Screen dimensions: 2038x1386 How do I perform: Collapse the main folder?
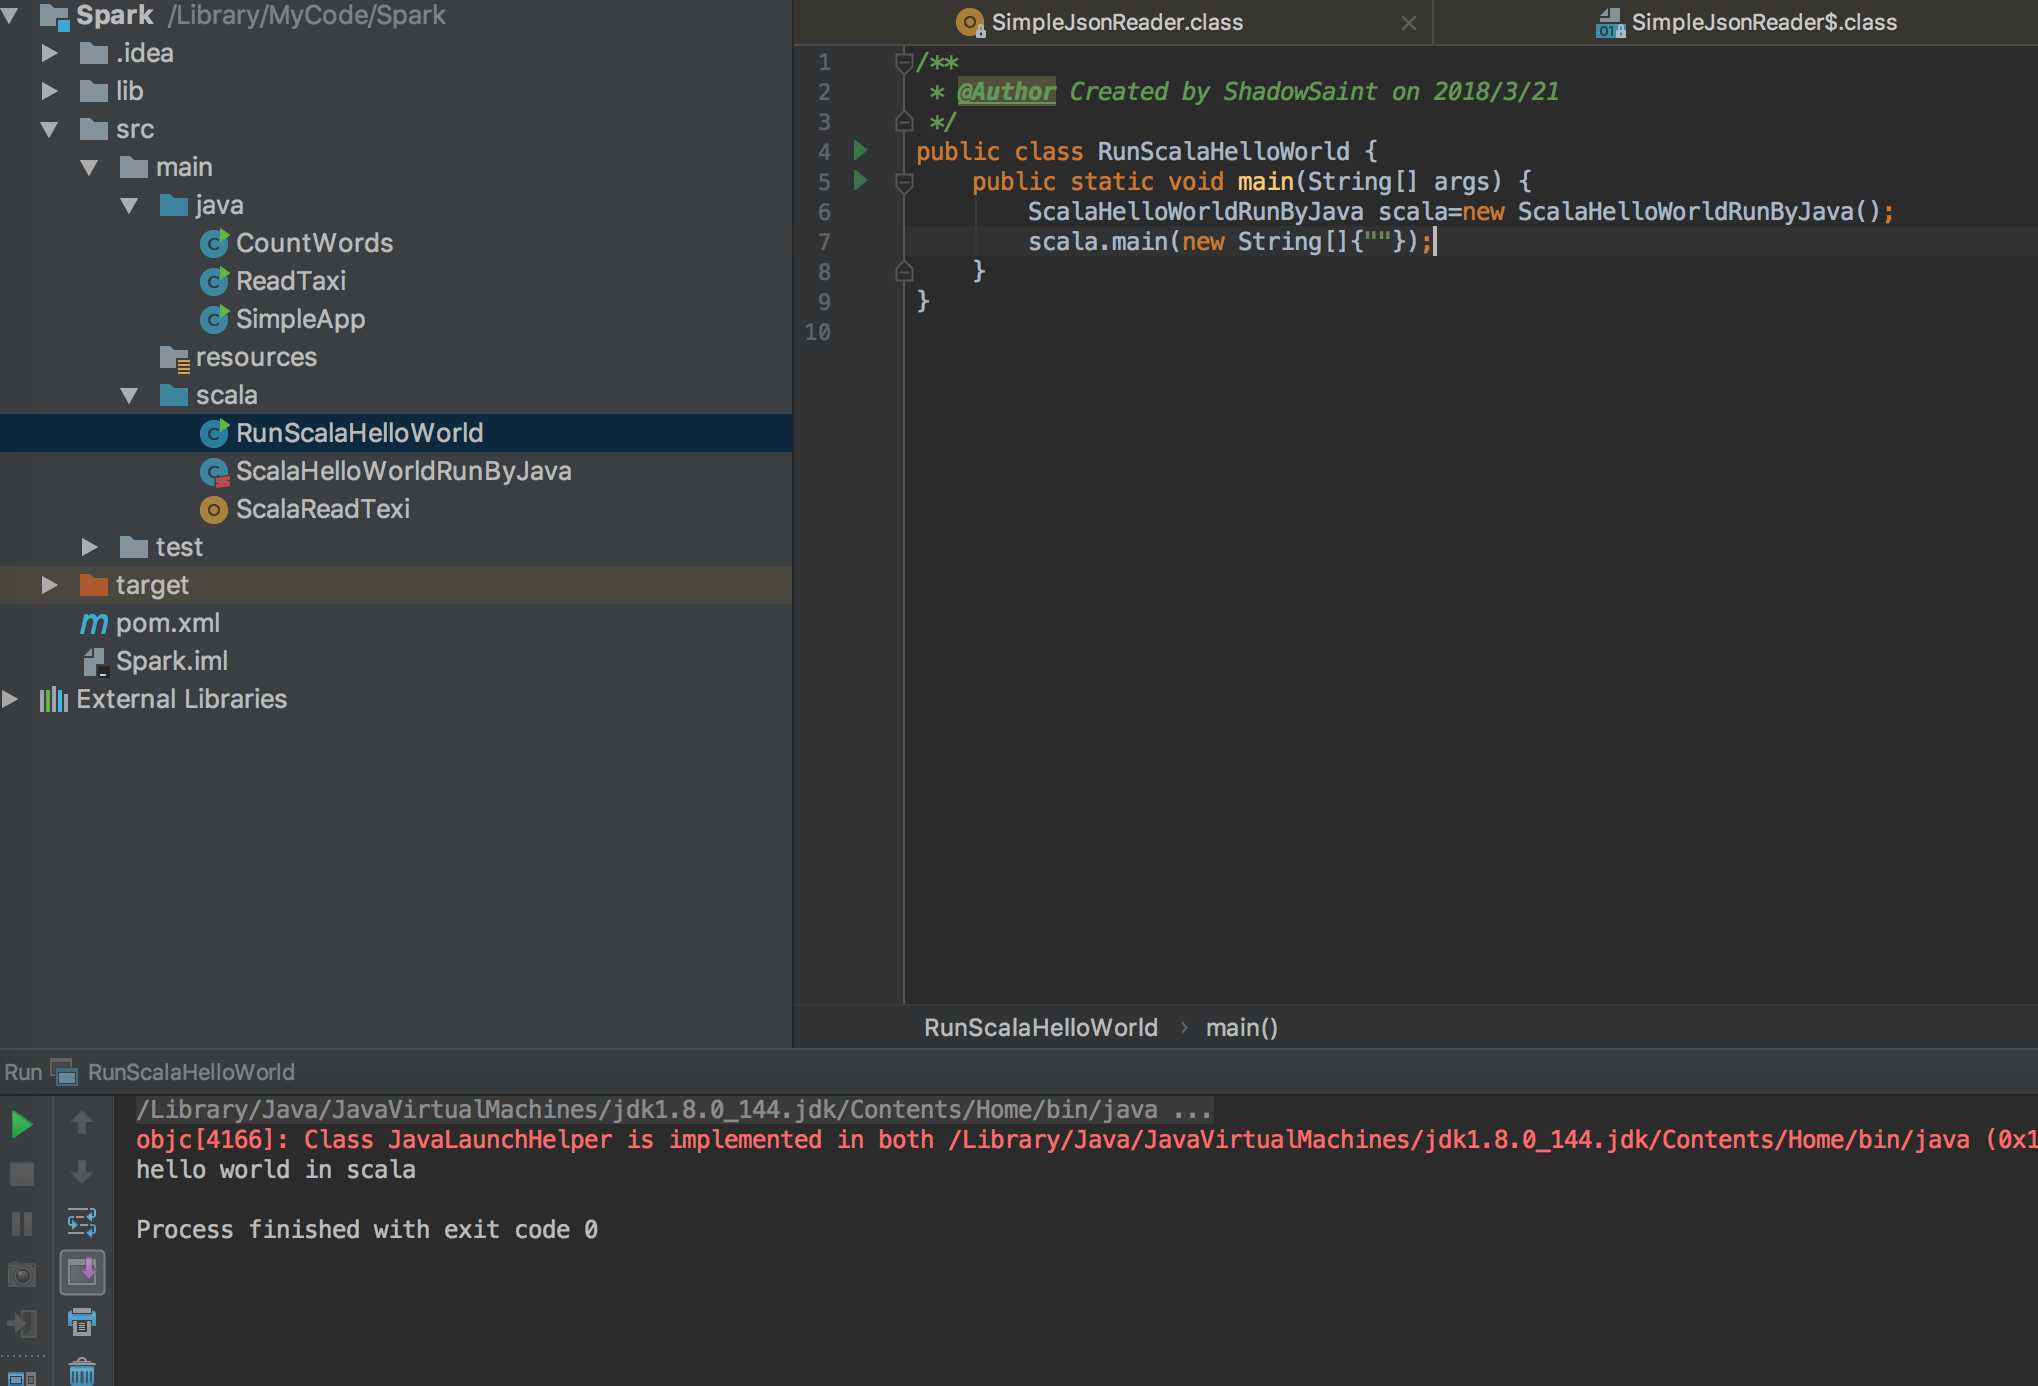click(89, 167)
